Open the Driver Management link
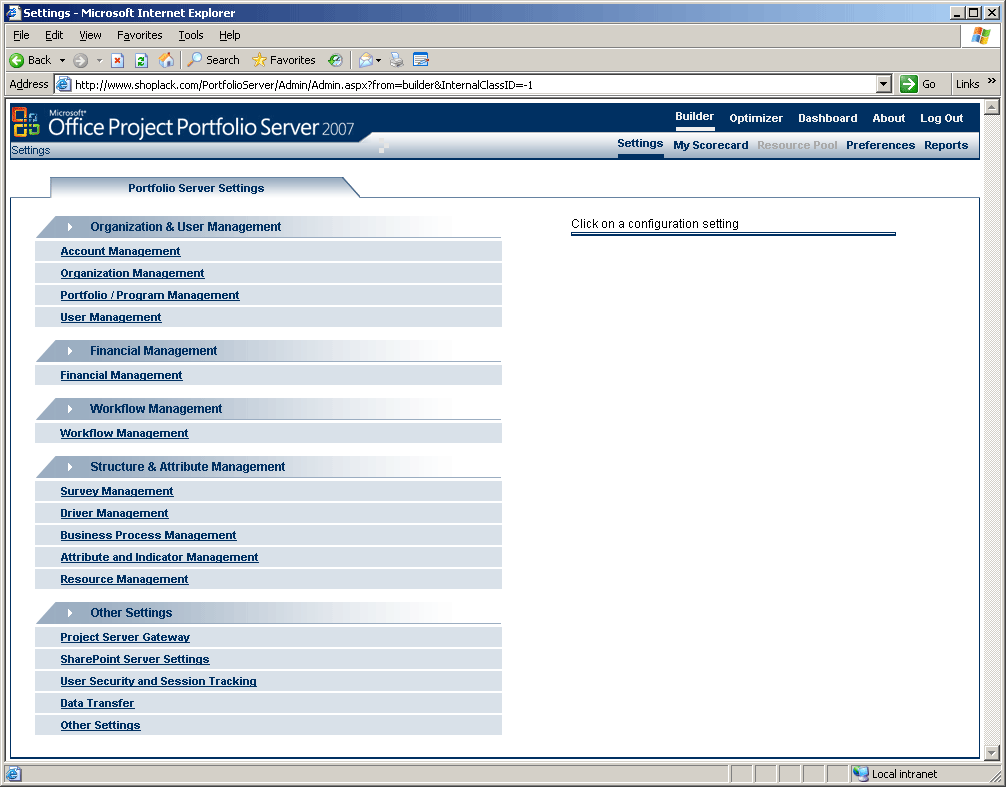The image size is (1006, 787). coord(114,513)
